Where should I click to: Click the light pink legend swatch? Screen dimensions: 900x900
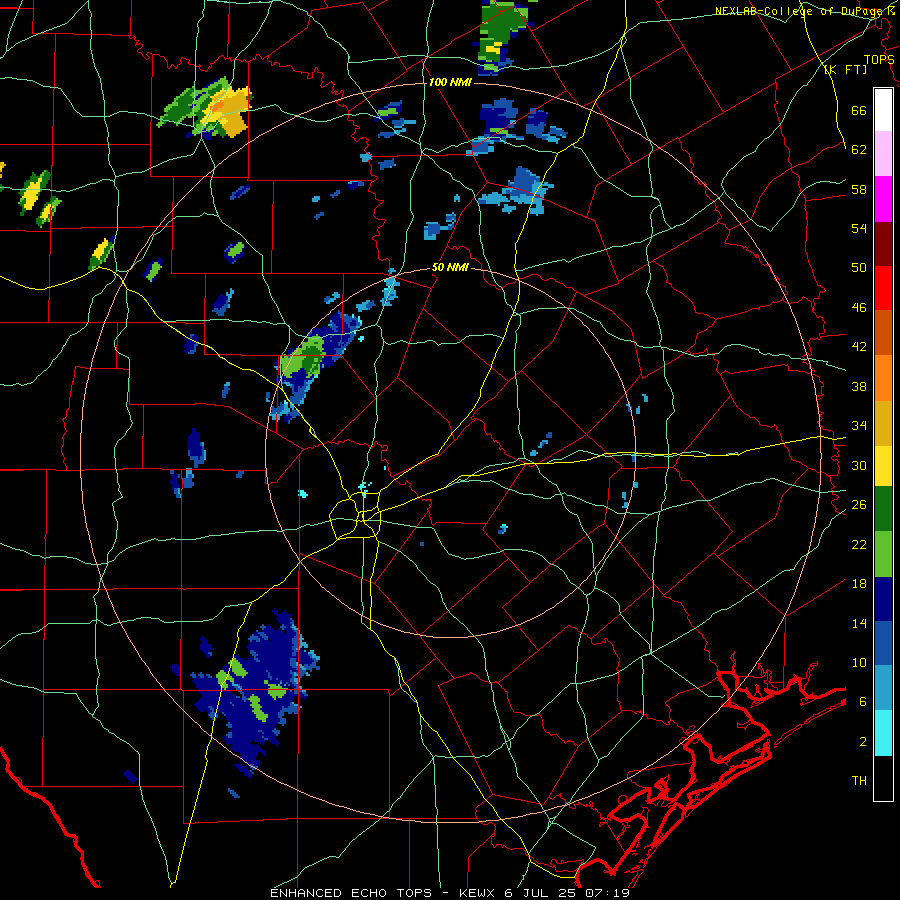tap(883, 153)
